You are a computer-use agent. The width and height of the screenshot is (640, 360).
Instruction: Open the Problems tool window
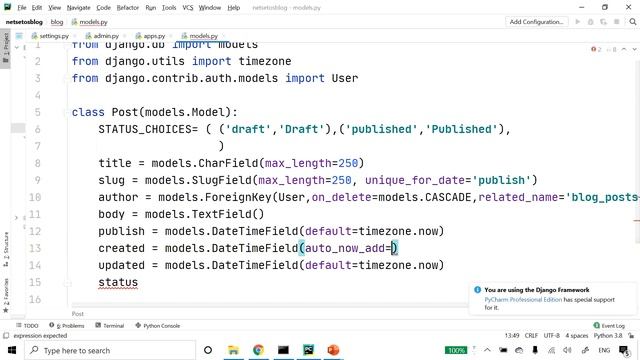coord(67,325)
